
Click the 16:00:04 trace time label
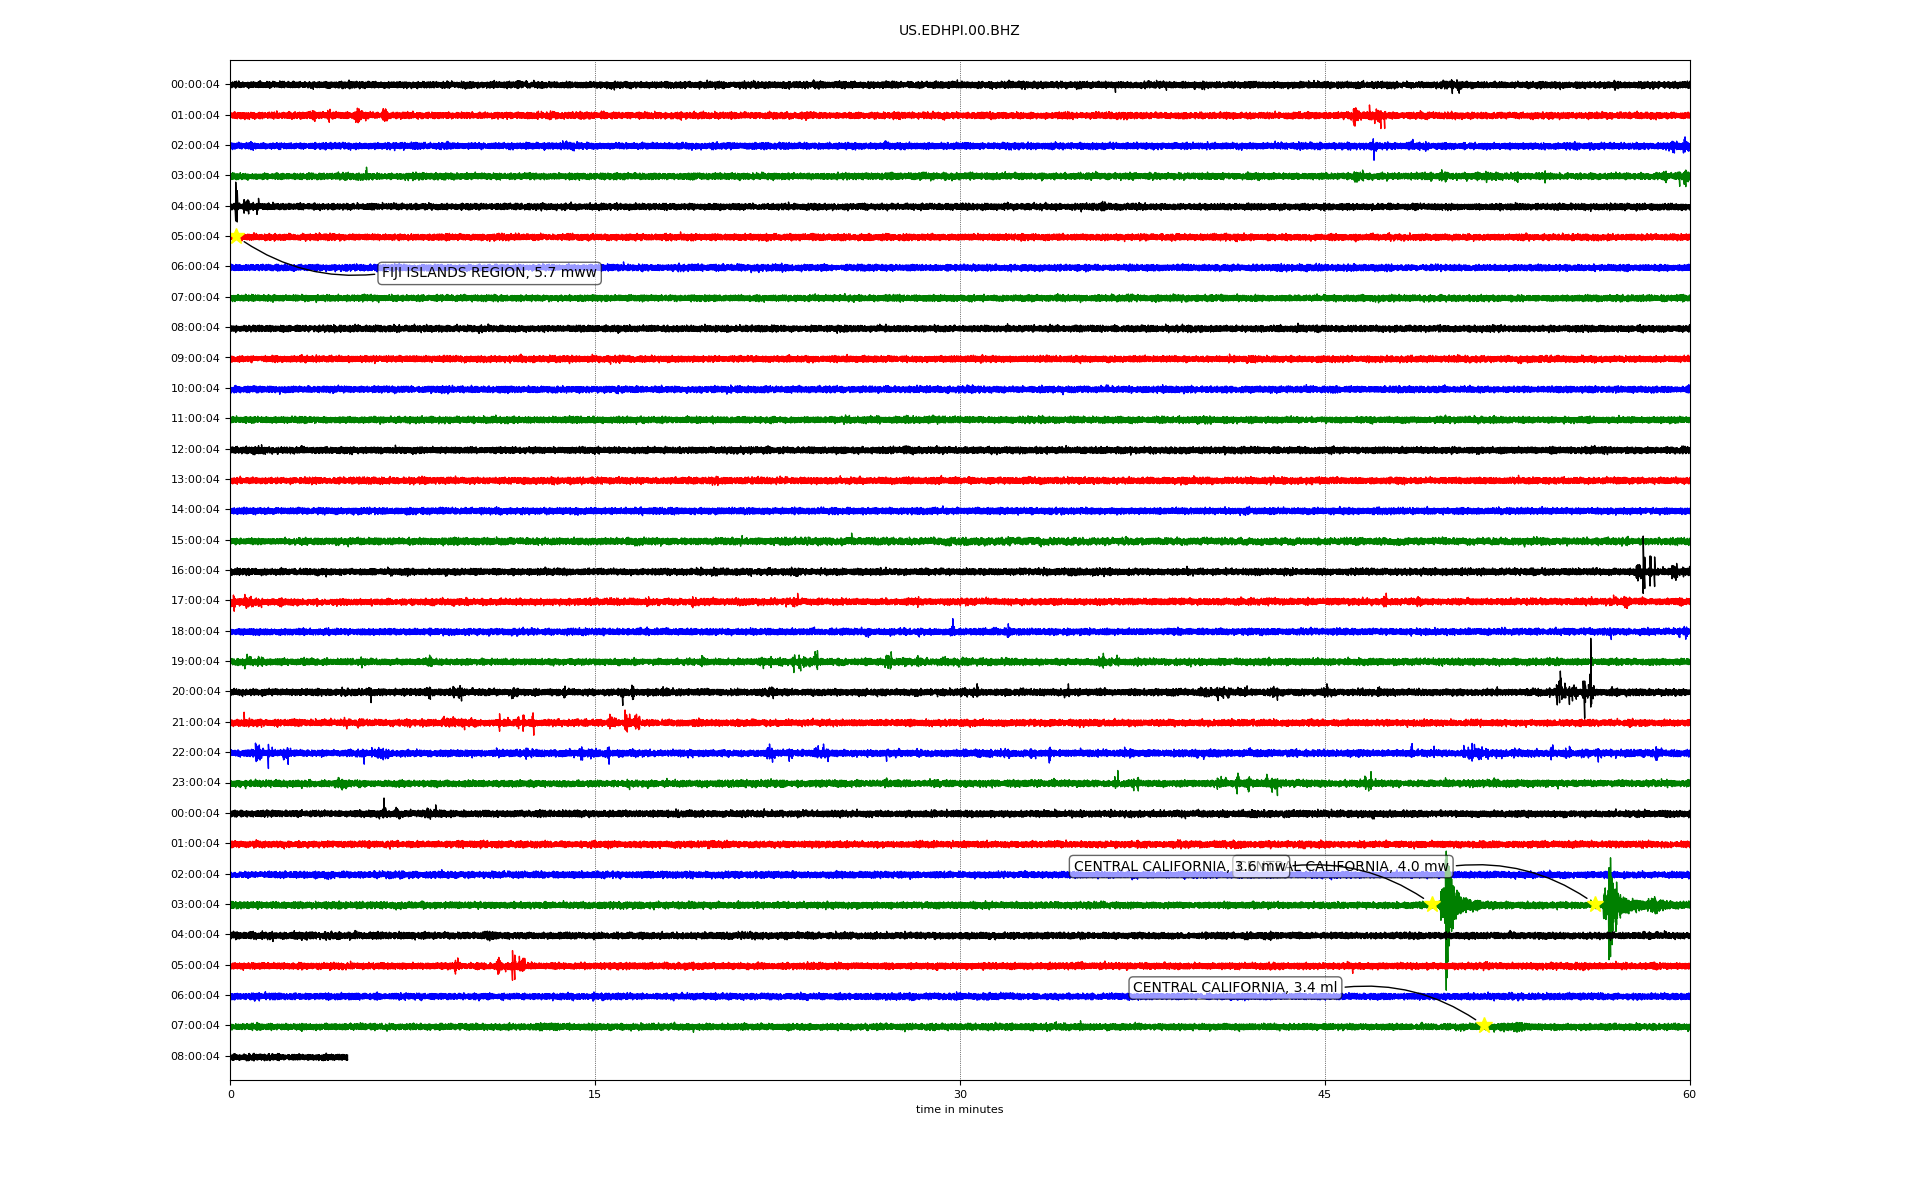pos(195,571)
